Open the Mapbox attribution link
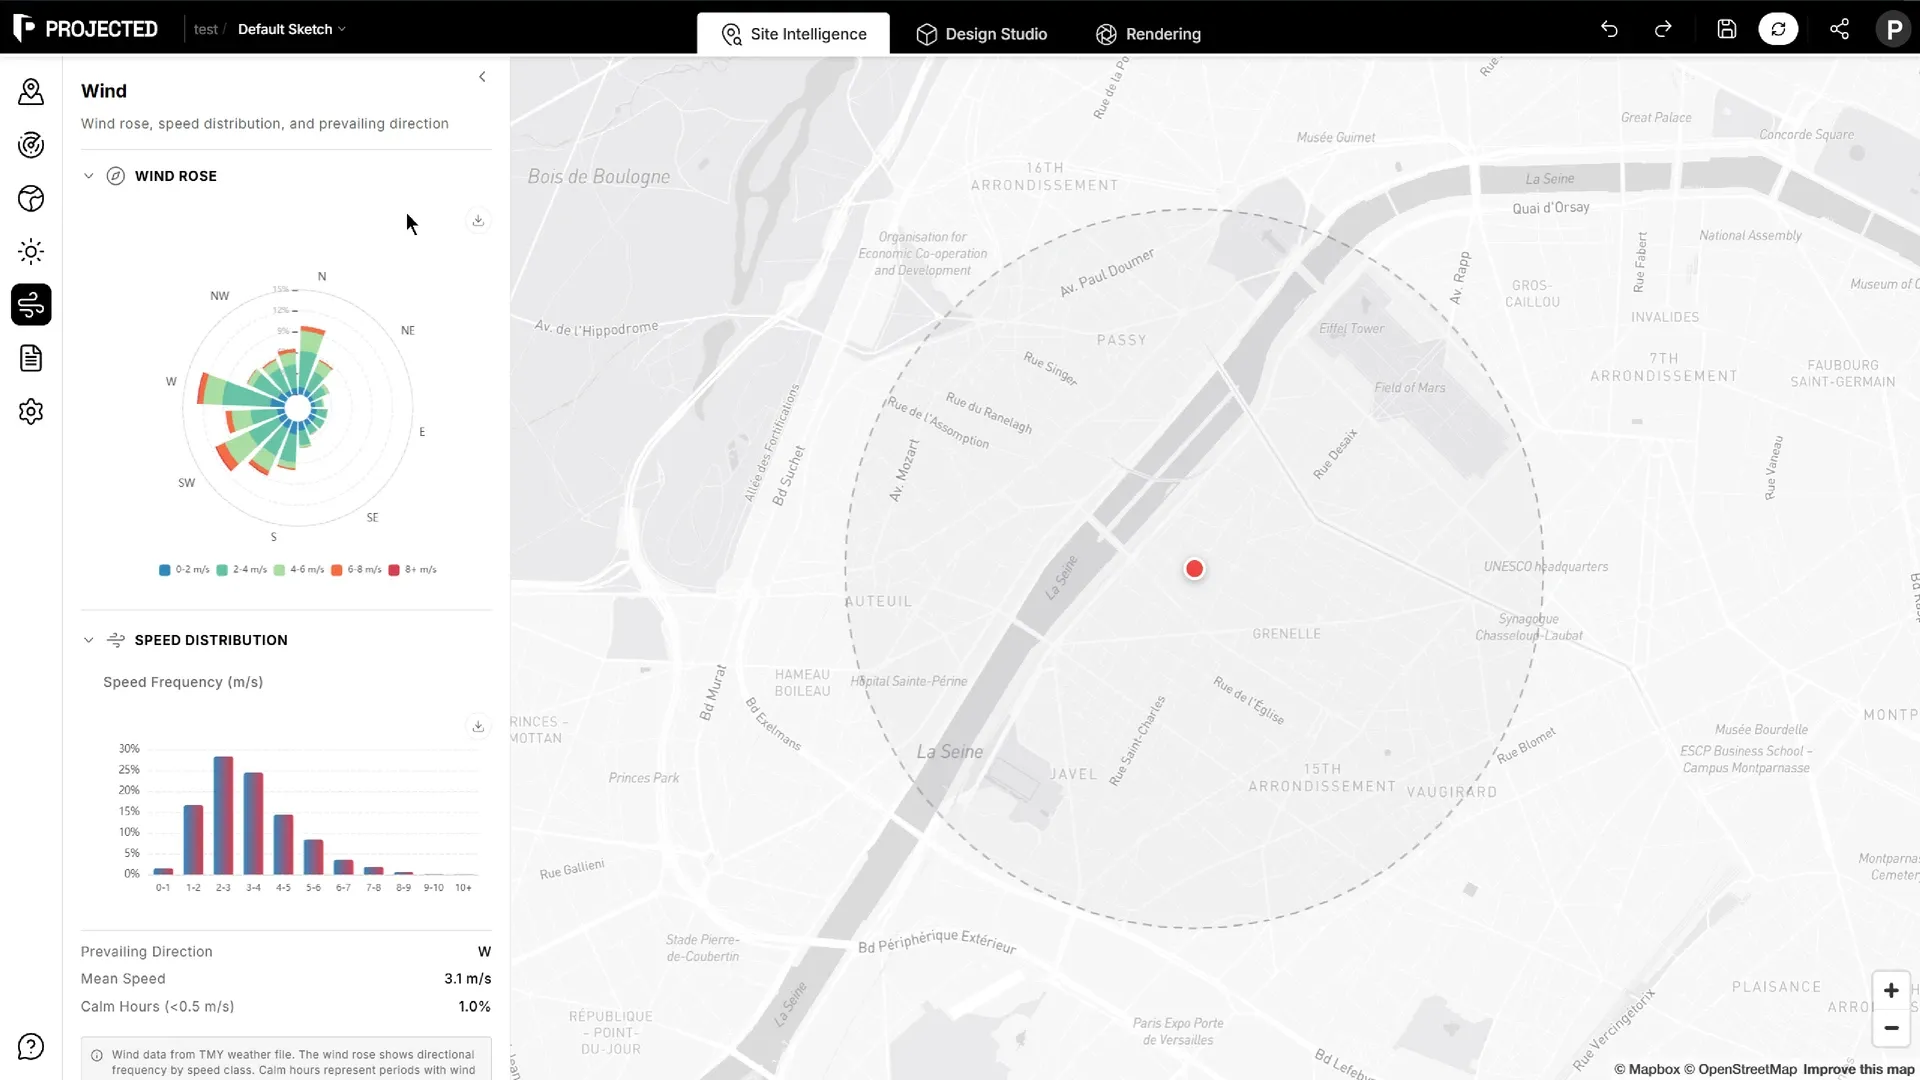Image resolution: width=1920 pixels, height=1080 pixels. (1647, 1069)
